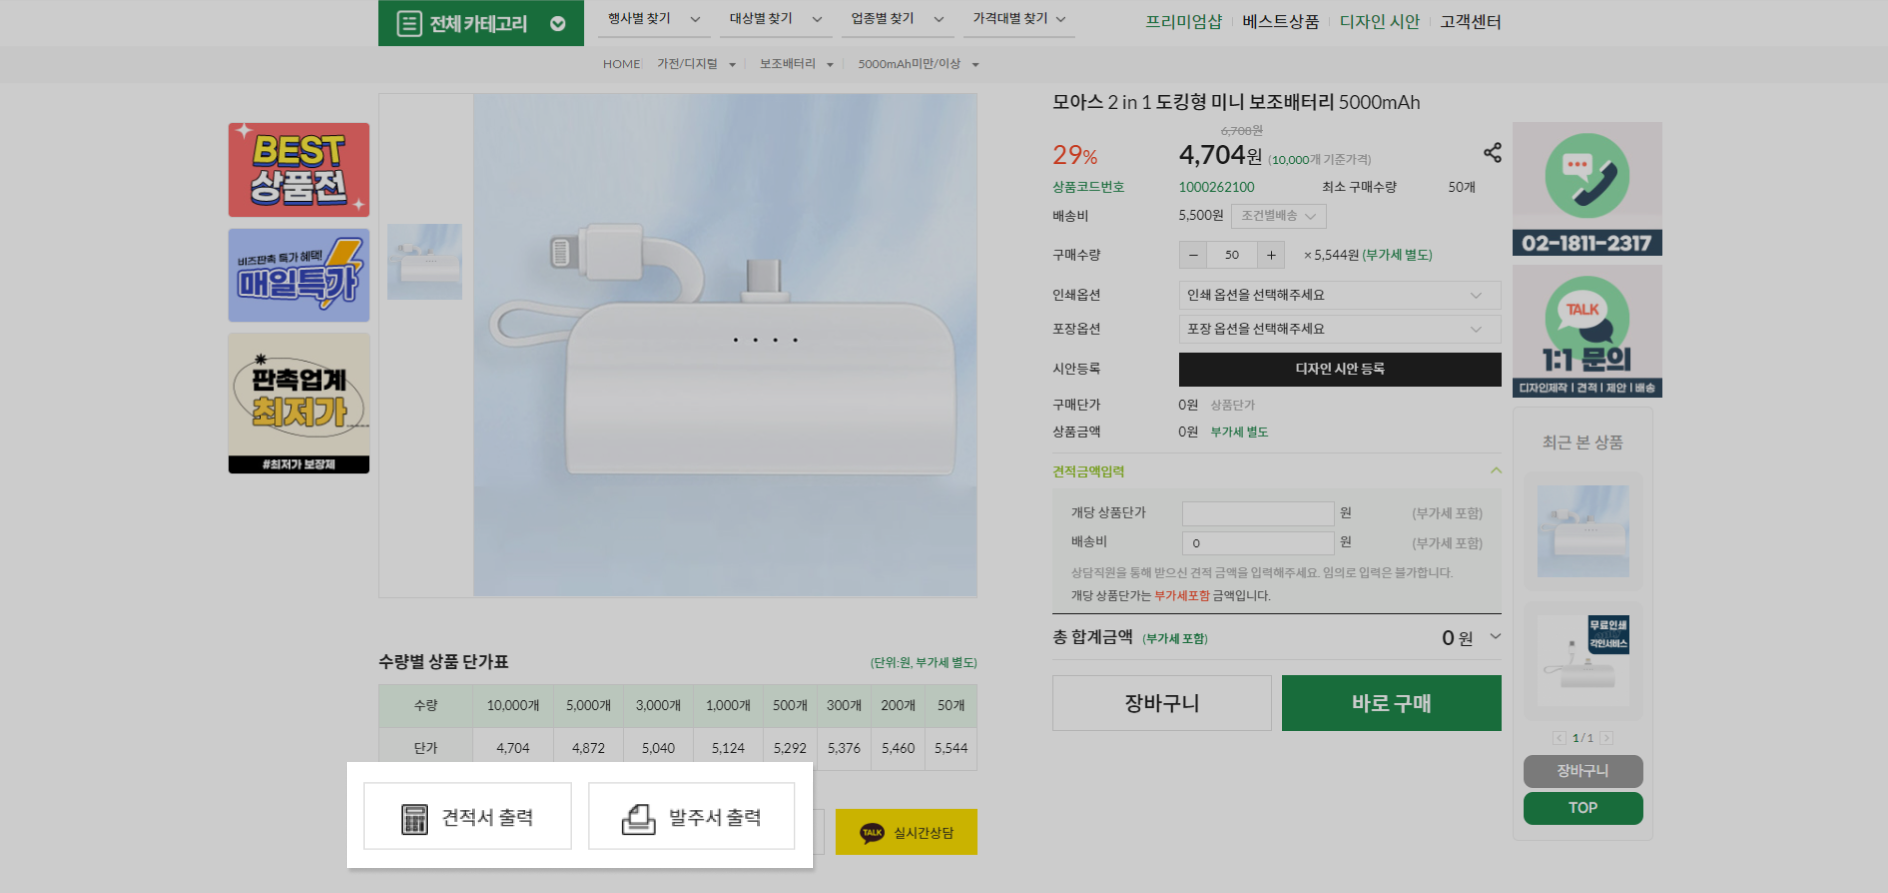Image resolution: width=1888 pixels, height=893 pixels.
Task: Click product code 1000262100
Action: coord(1216,187)
